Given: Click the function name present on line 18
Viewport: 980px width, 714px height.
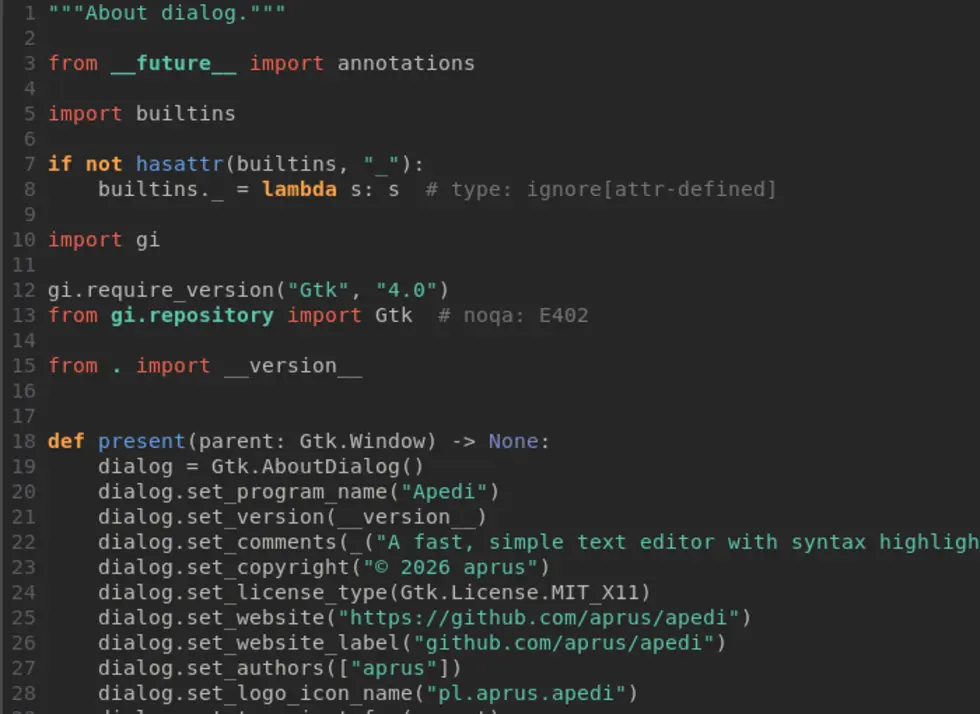Looking at the screenshot, I should [x=142, y=441].
